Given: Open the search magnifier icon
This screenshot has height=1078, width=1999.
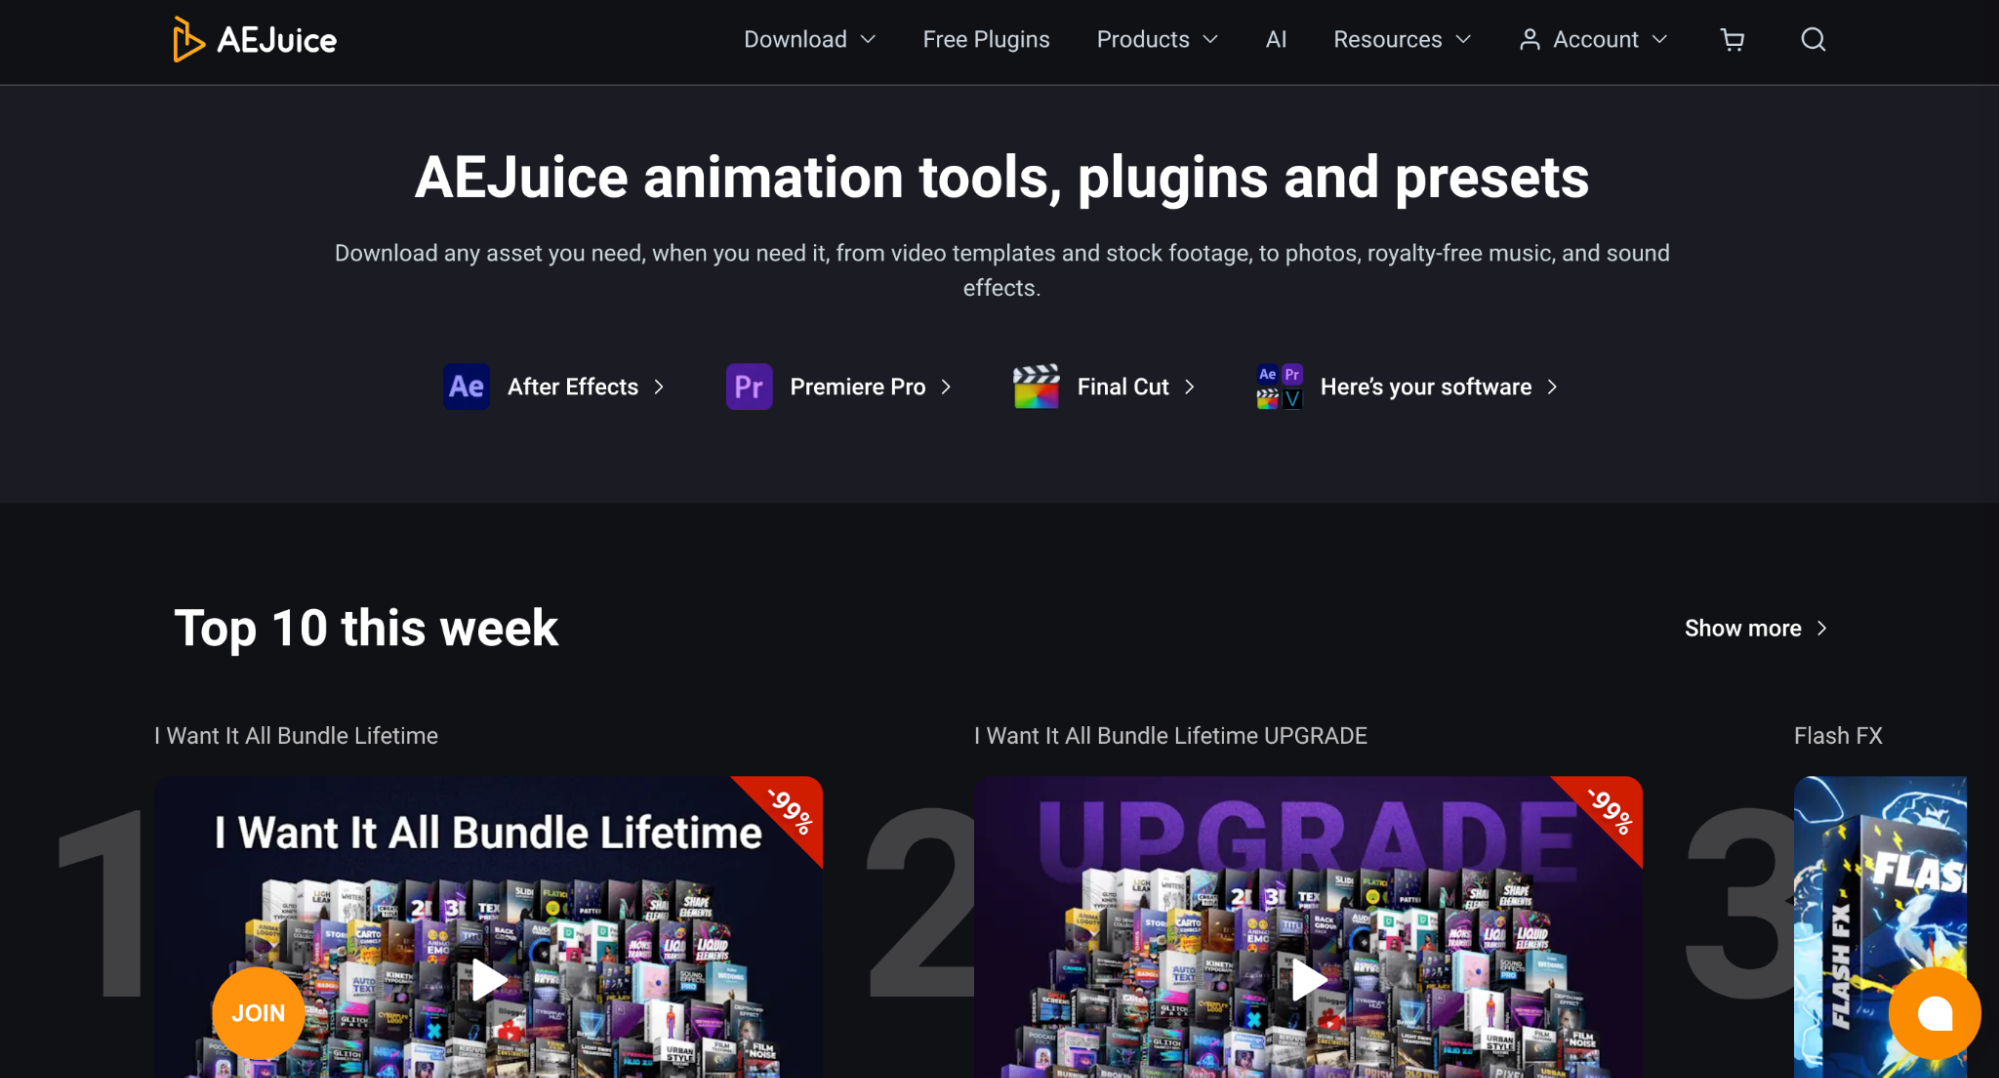Looking at the screenshot, I should [x=1813, y=39].
